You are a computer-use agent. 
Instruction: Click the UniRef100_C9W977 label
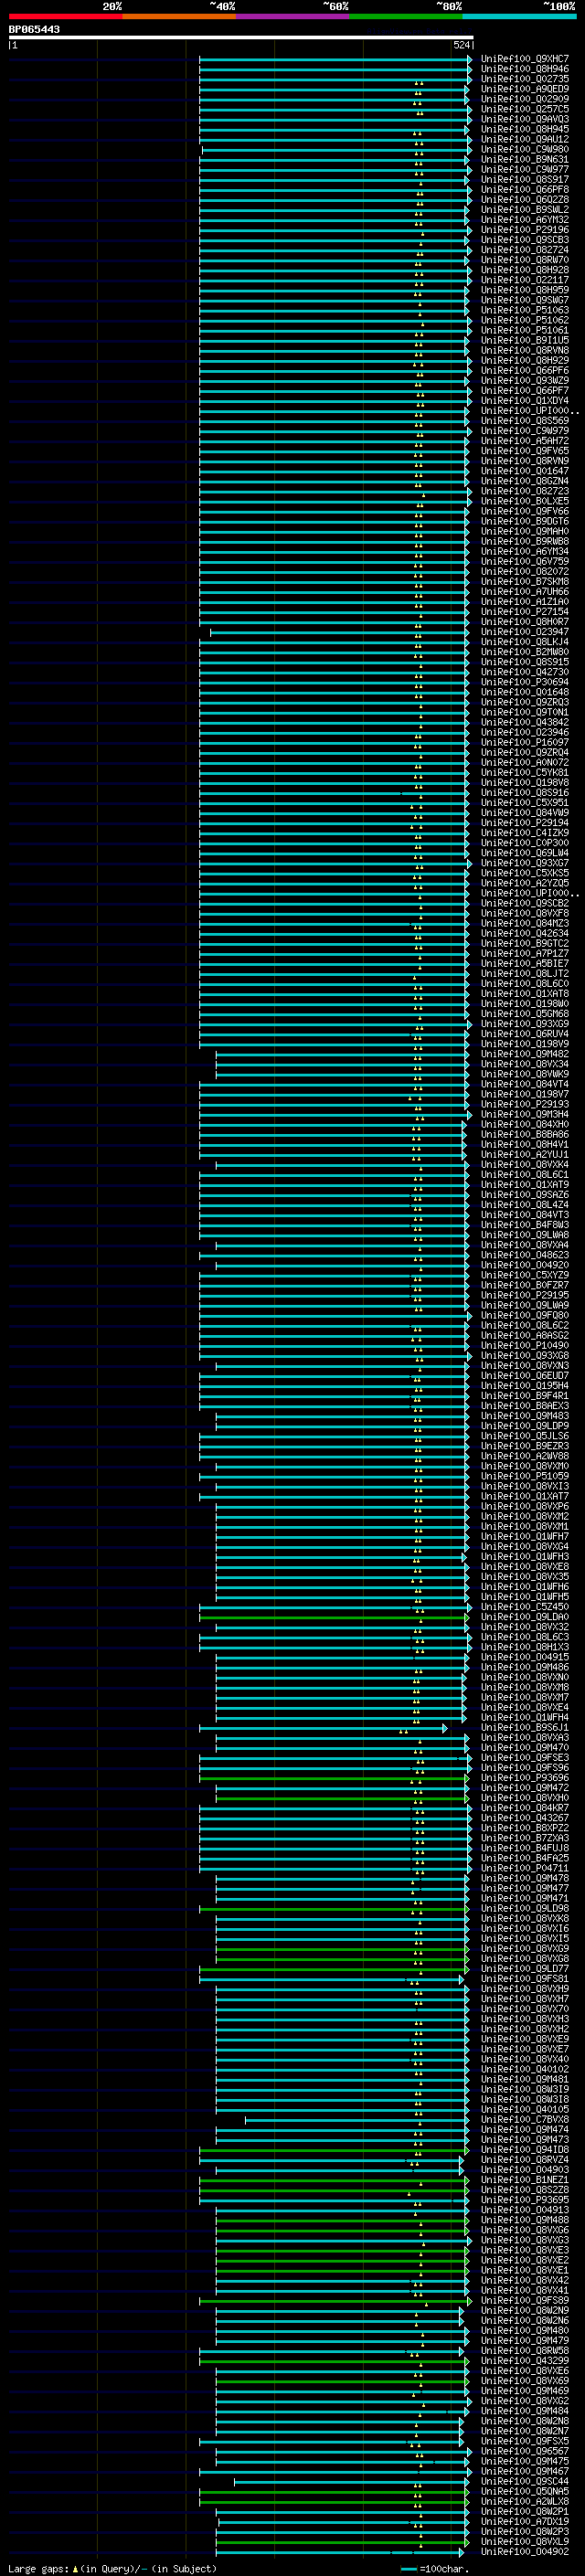(525, 169)
